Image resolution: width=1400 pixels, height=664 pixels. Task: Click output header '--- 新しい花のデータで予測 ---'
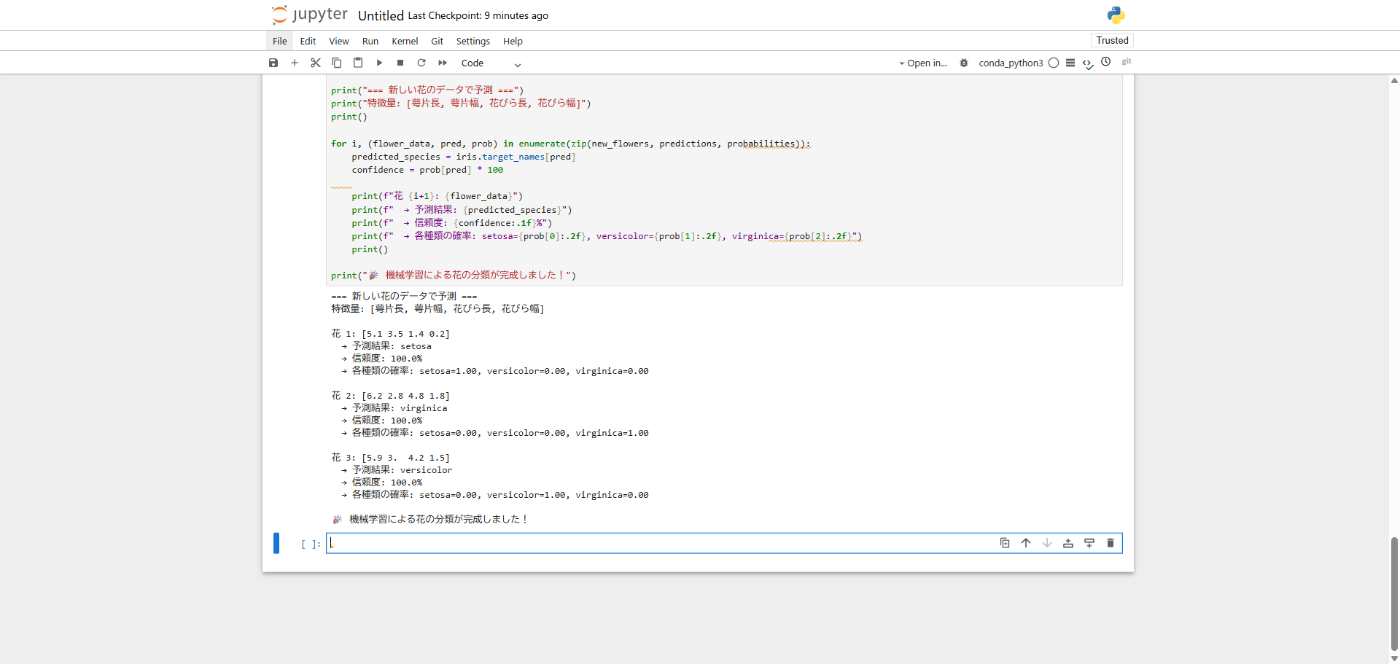pos(404,296)
